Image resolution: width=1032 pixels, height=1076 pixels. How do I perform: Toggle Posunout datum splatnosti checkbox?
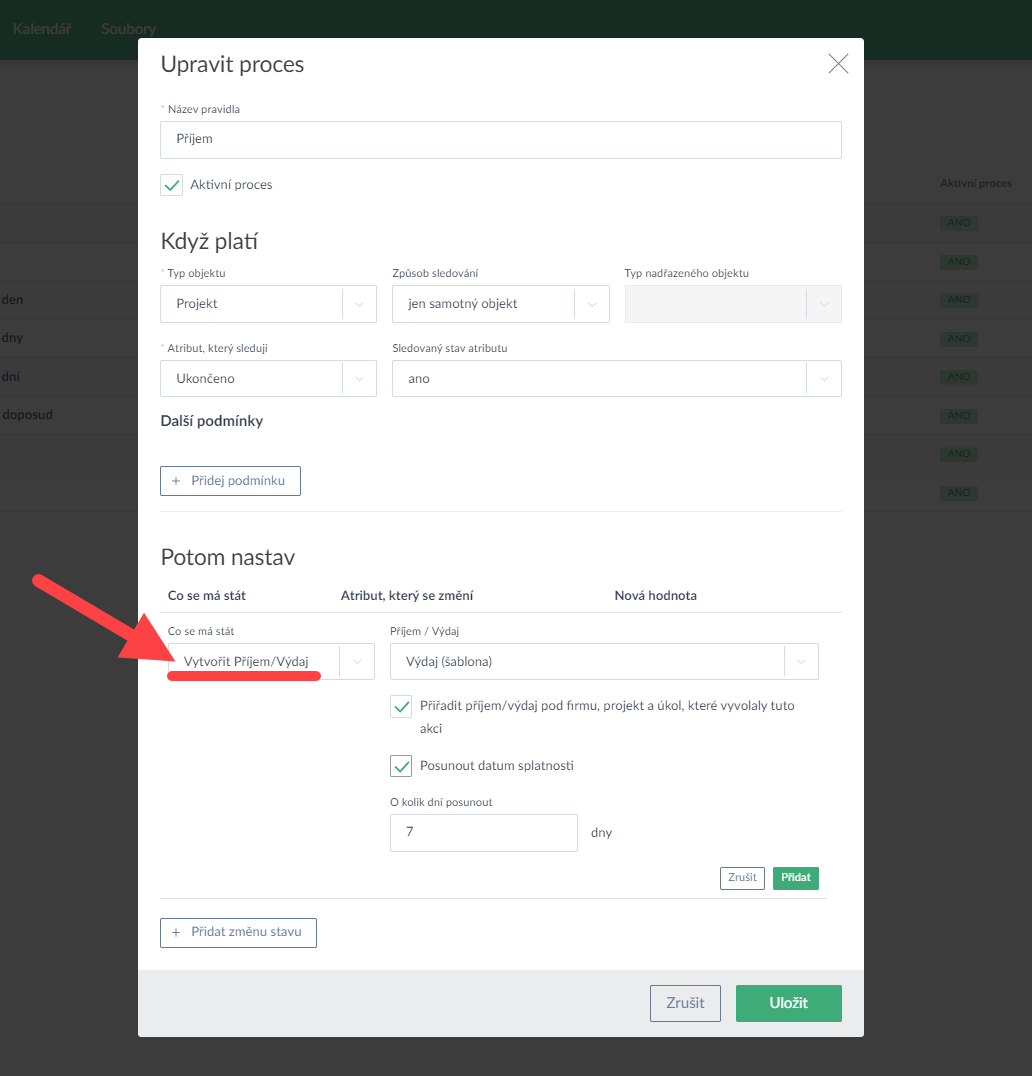401,767
